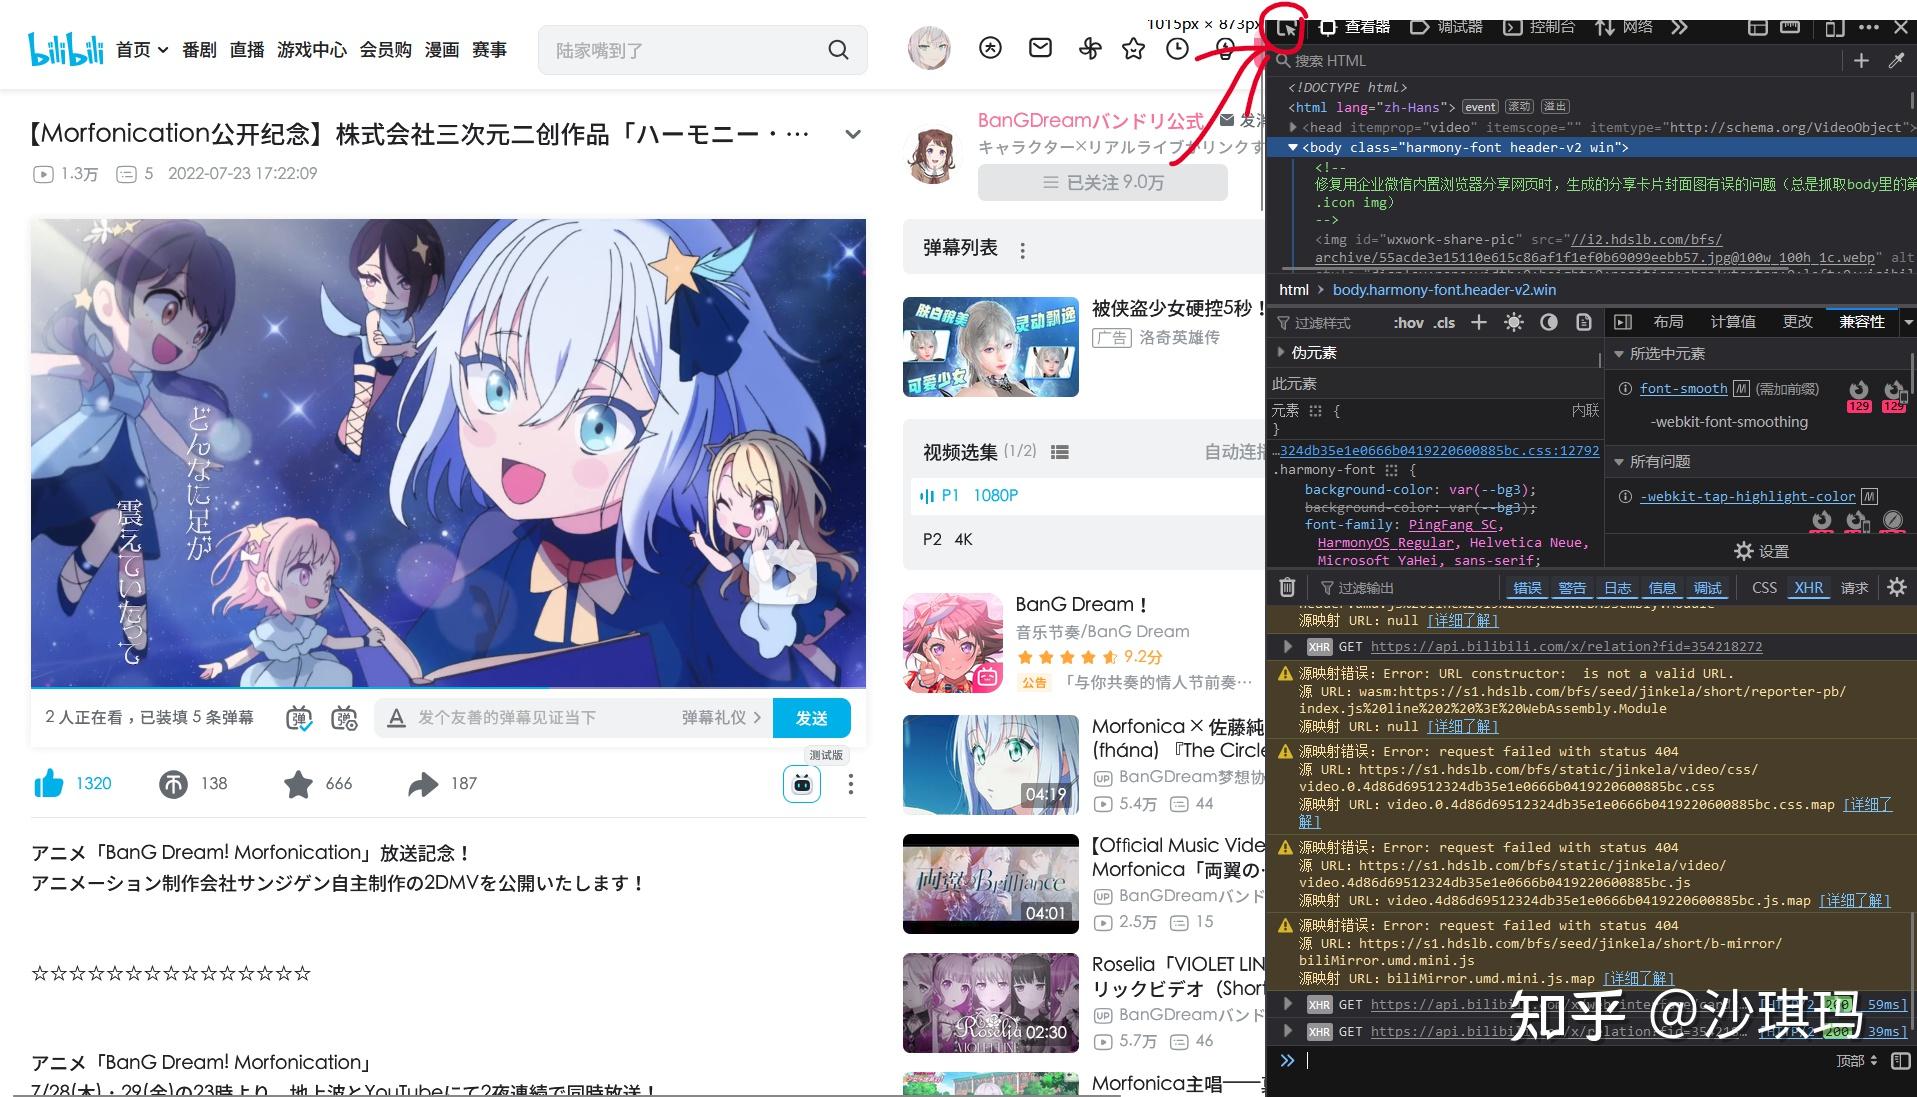
Task: Toggle dark color scheme simulation
Action: tap(1548, 322)
